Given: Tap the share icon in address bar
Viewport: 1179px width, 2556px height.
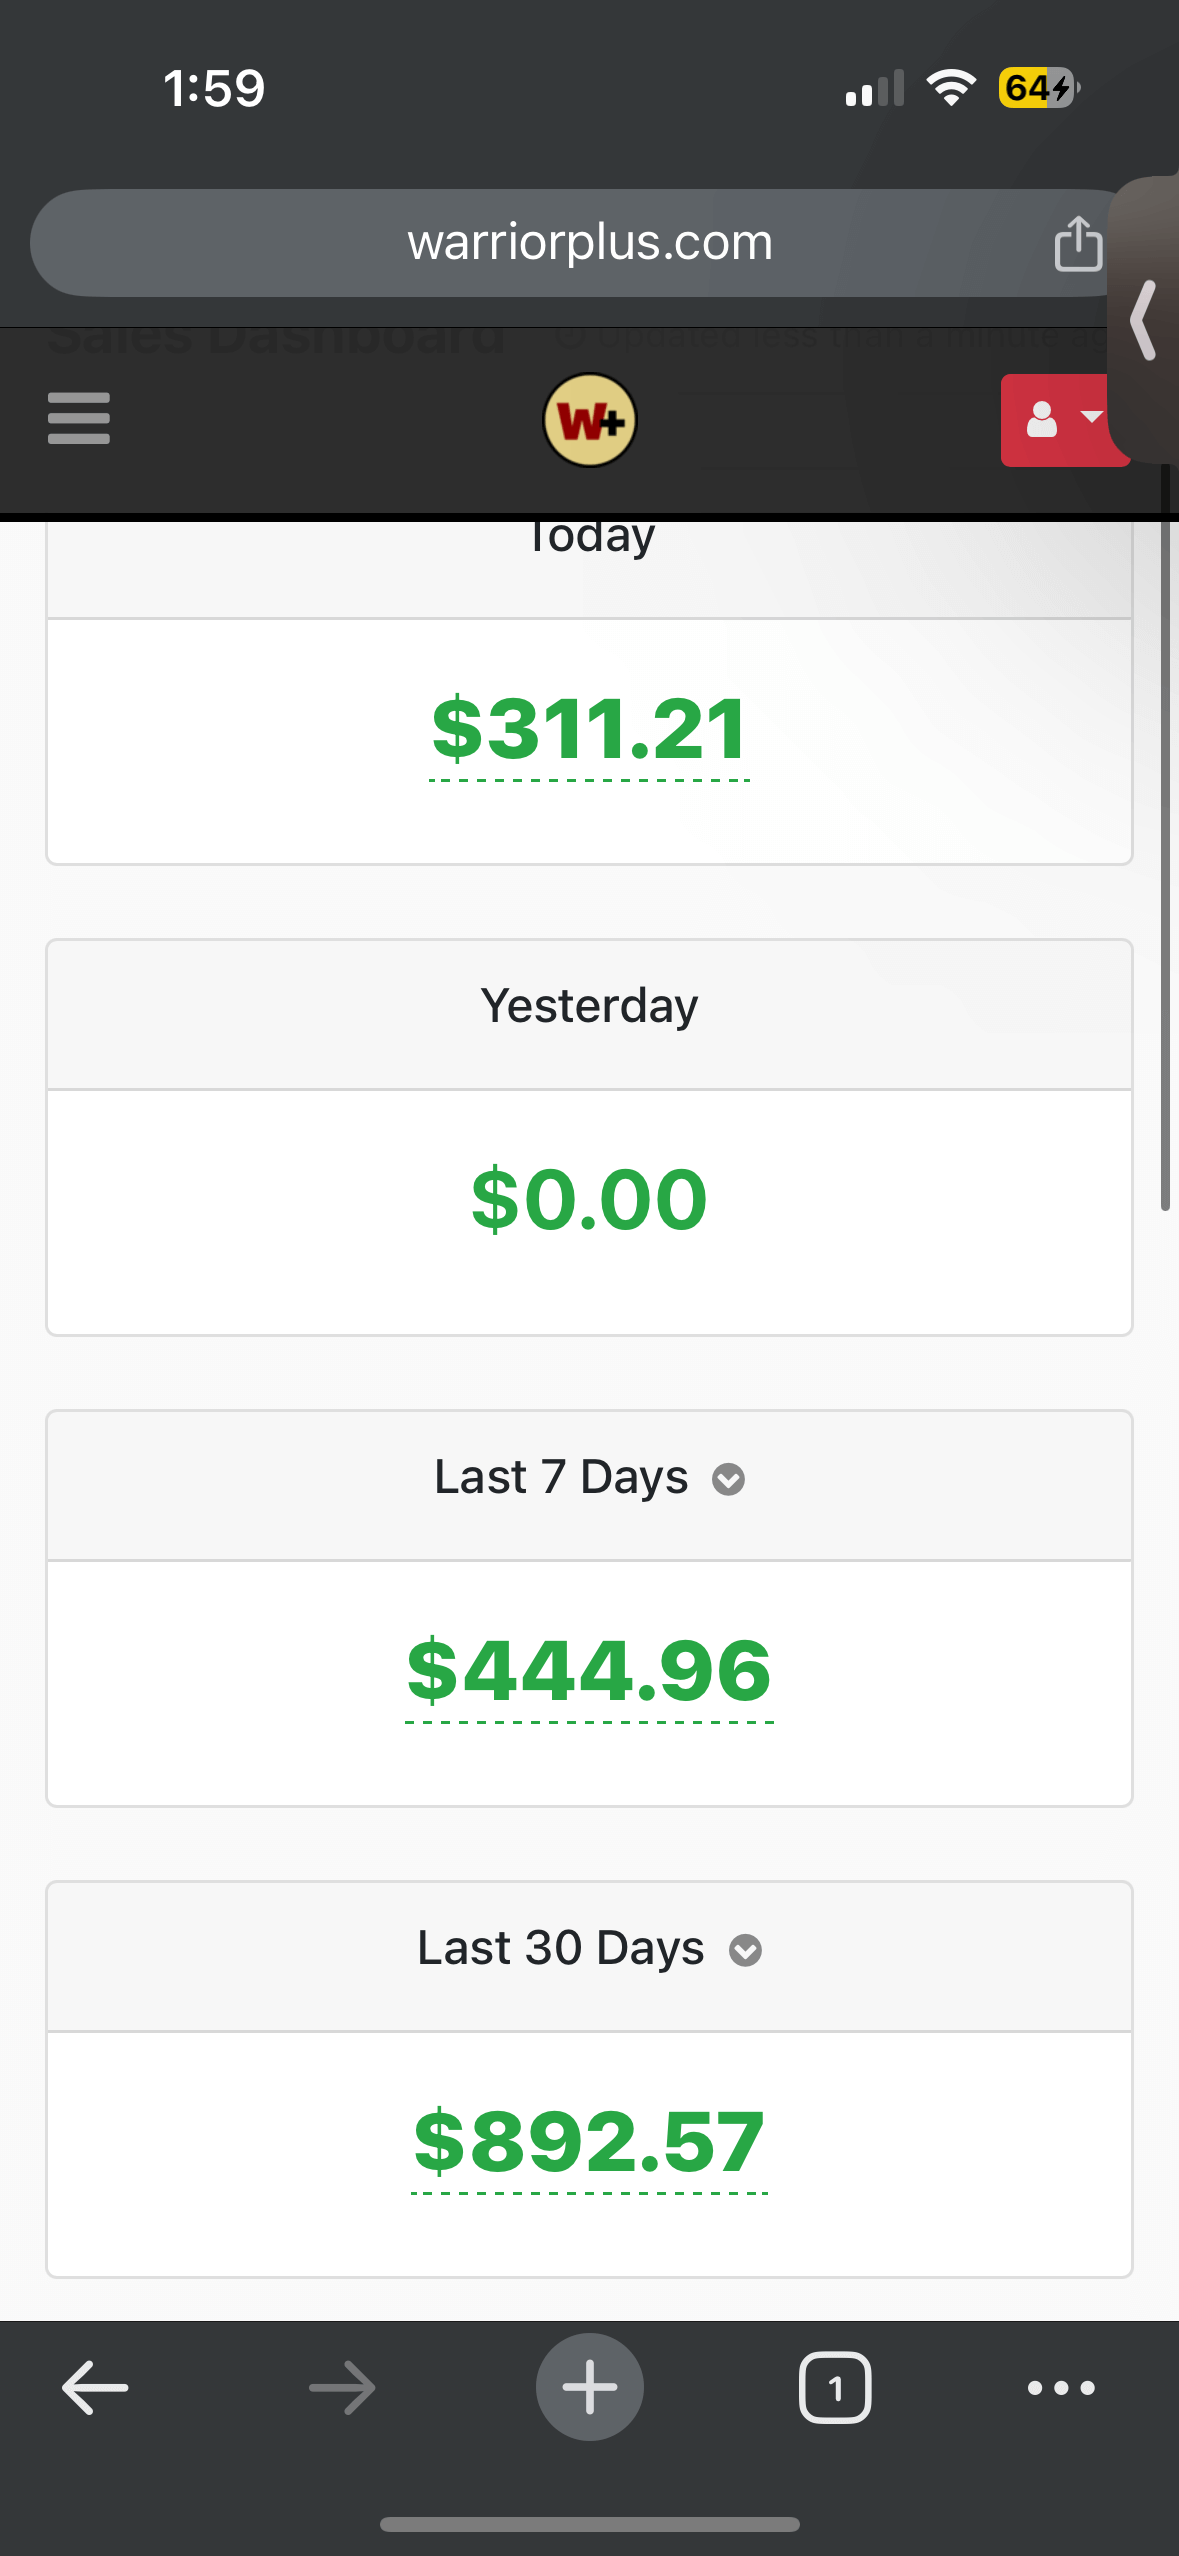Looking at the screenshot, I should coord(1077,244).
